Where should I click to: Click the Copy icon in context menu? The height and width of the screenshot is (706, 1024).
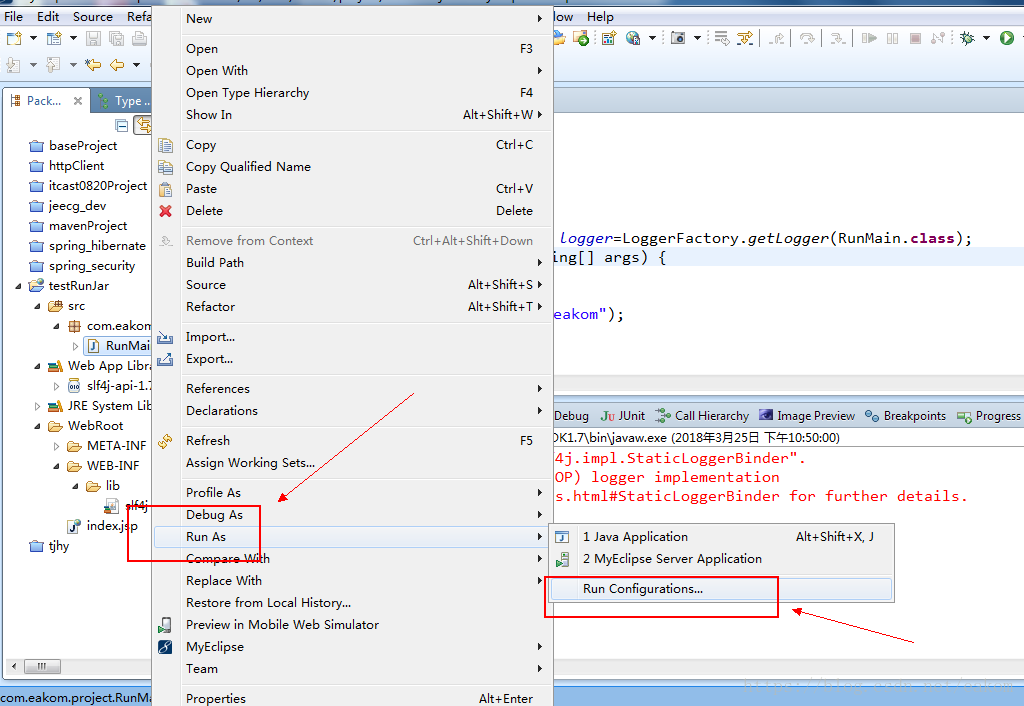click(166, 145)
